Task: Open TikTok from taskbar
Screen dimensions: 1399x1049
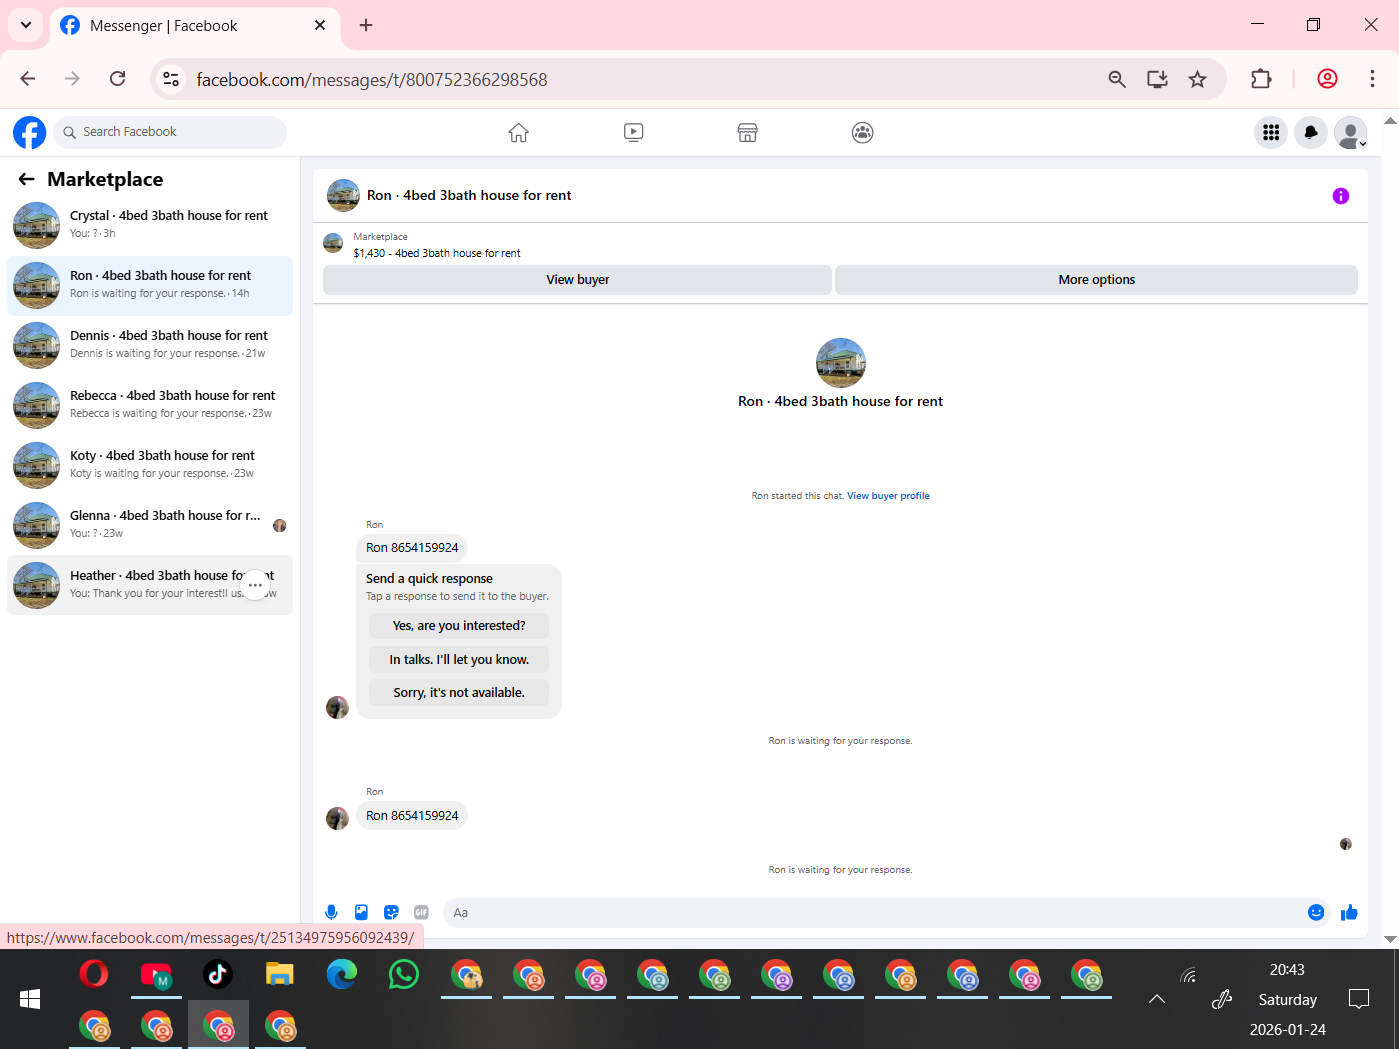Action: click(x=218, y=974)
